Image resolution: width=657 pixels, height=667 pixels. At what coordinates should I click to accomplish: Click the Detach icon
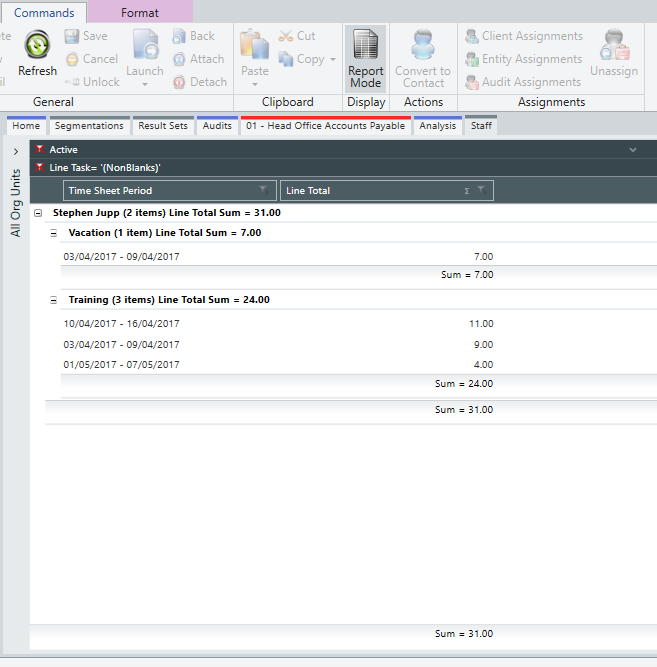[179, 82]
